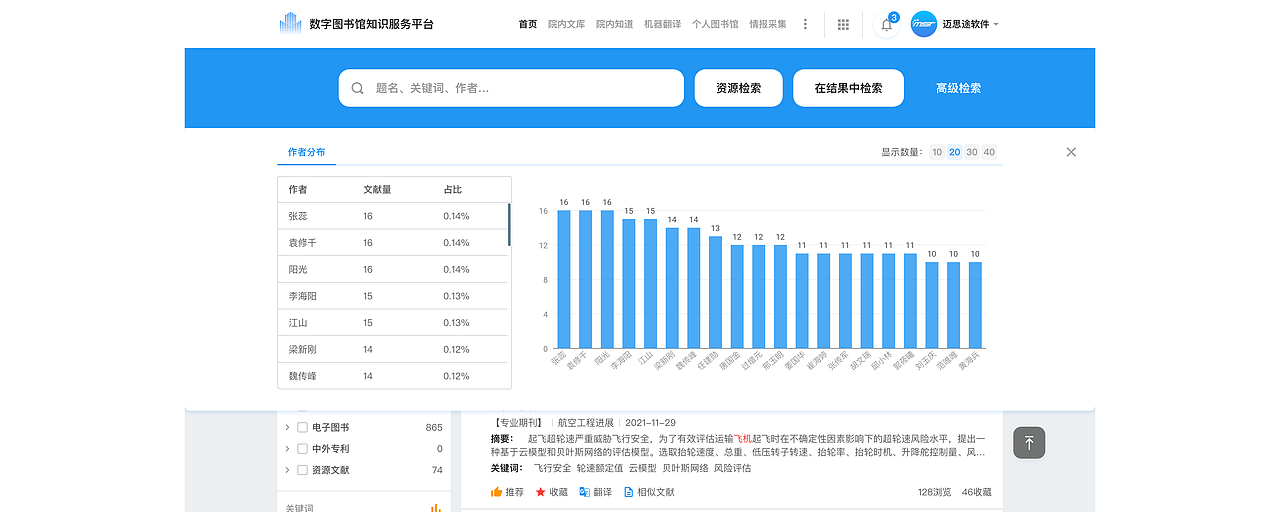Image resolution: width=1280 pixels, height=512 pixels.
Task: Click 李海阳 row in author table
Action: 393,296
